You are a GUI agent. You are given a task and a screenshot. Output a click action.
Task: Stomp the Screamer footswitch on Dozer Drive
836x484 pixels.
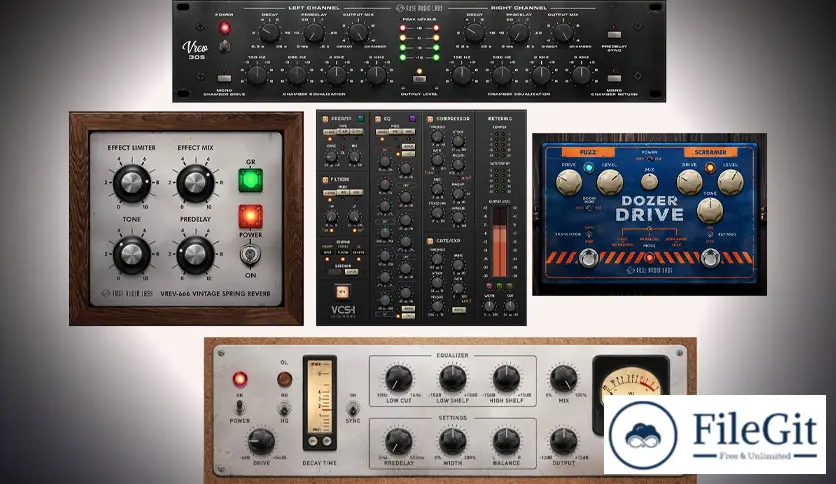pos(711,259)
